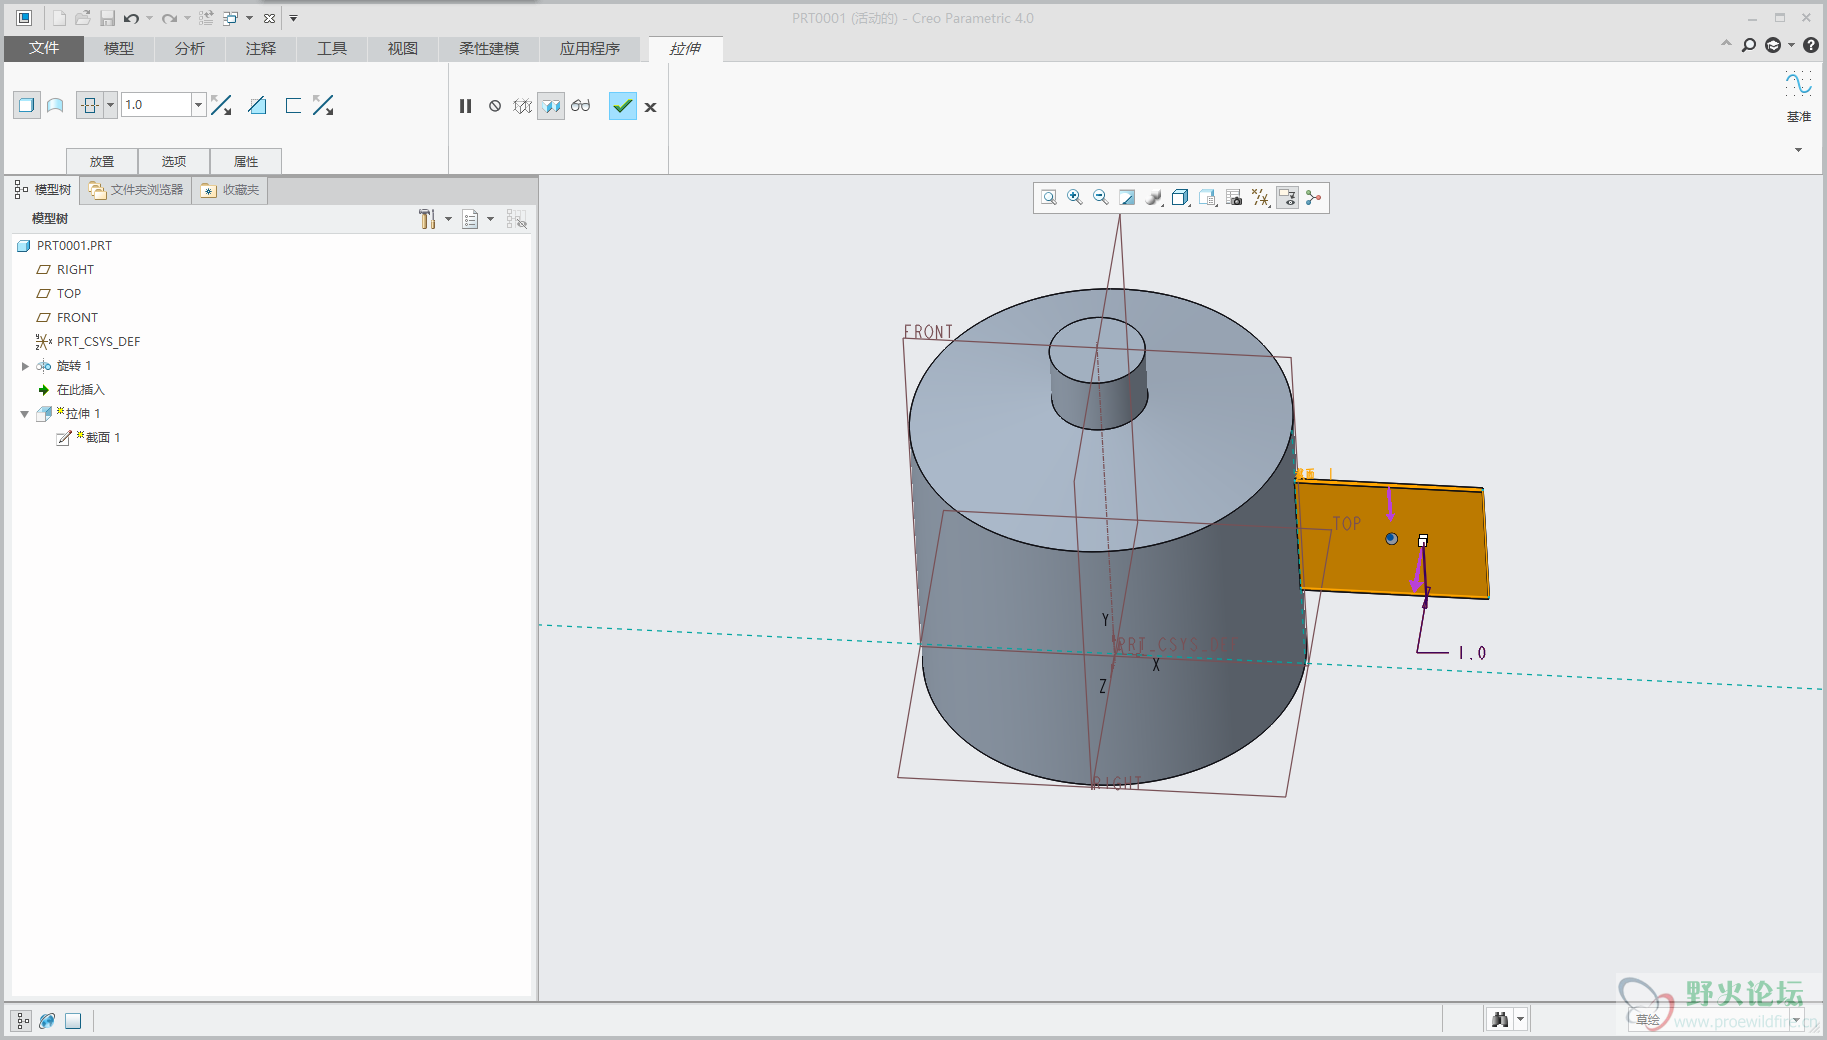The width and height of the screenshot is (1827, 1040).
Task: Click the Repaint icon
Action: coord(1127,198)
